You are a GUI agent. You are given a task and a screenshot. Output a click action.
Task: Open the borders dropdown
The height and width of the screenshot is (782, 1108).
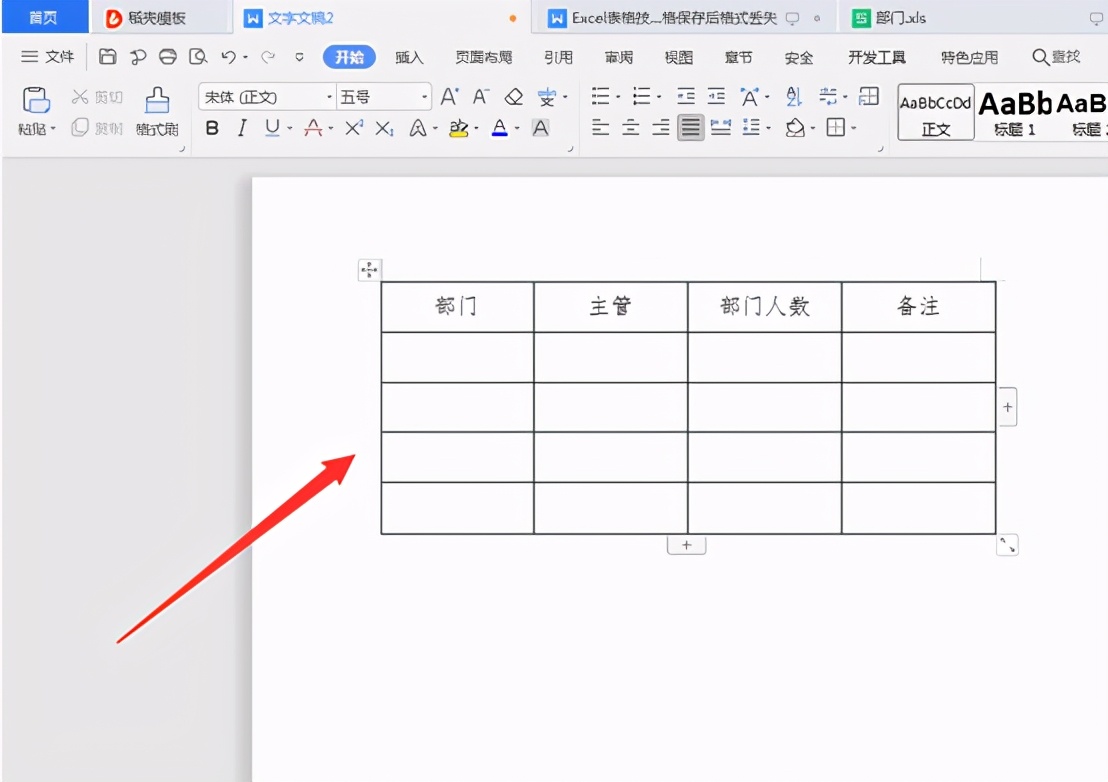[x=854, y=129]
